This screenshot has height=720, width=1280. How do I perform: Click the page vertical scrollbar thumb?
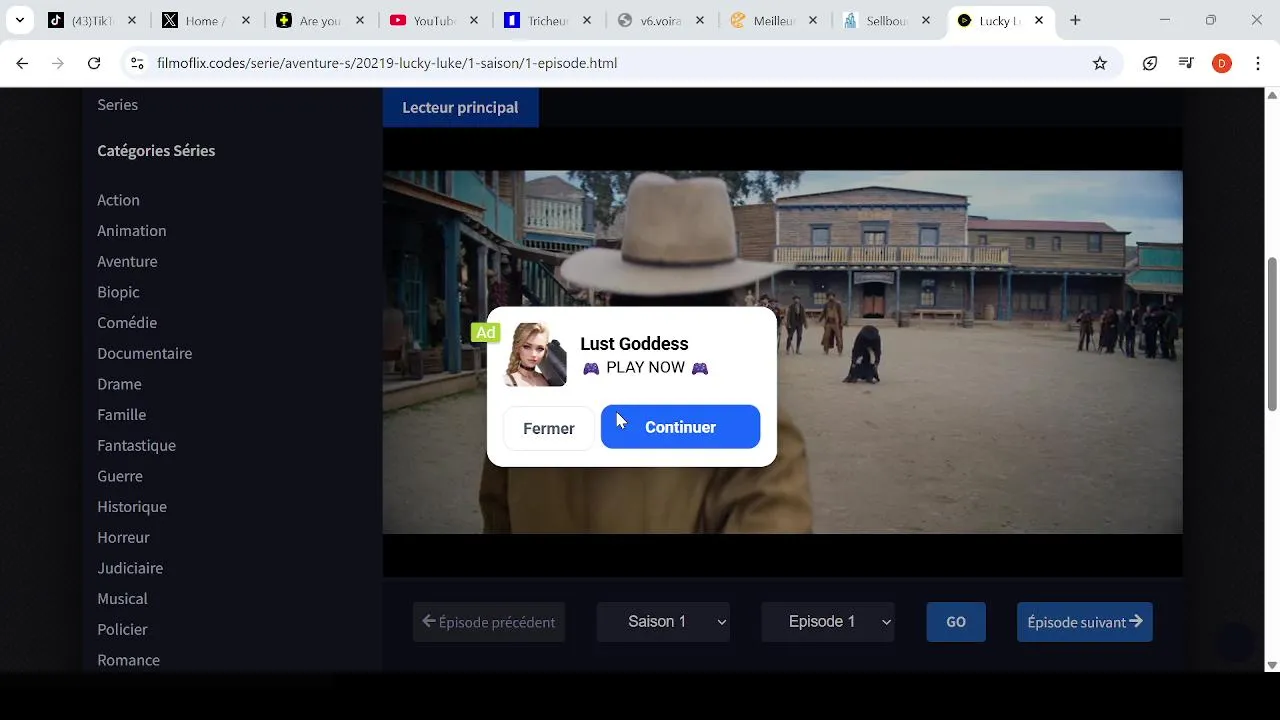pos(1272,333)
